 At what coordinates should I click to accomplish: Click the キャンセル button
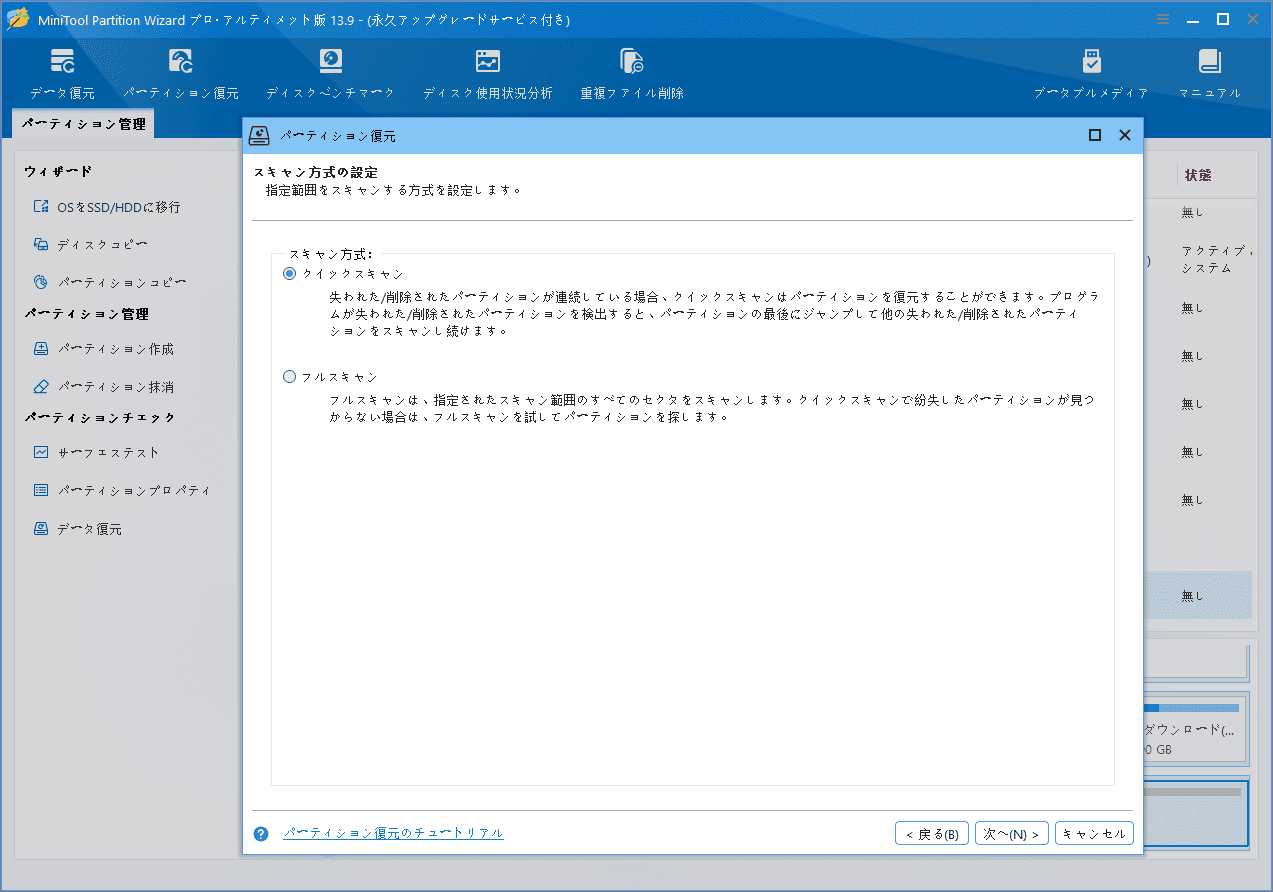coord(1094,834)
